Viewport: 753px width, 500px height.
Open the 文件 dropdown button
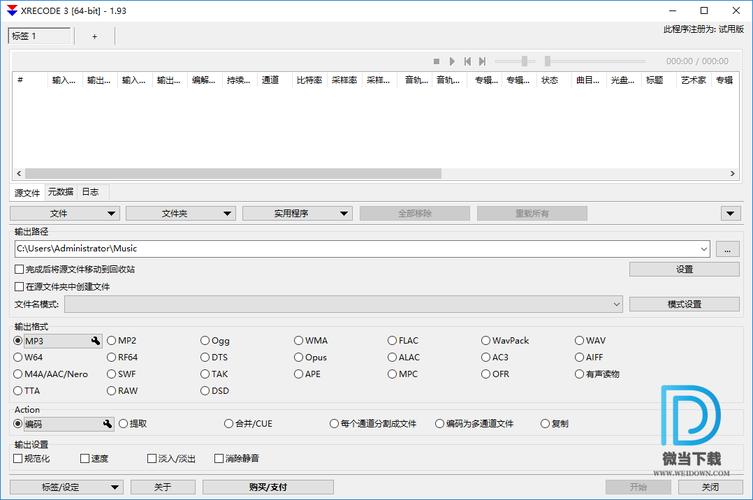(65, 213)
